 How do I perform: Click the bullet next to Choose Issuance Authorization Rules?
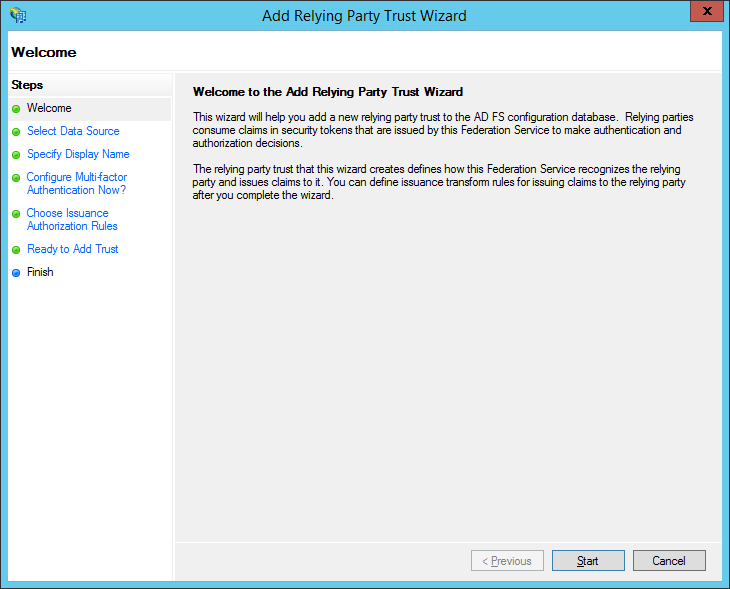click(x=16, y=214)
